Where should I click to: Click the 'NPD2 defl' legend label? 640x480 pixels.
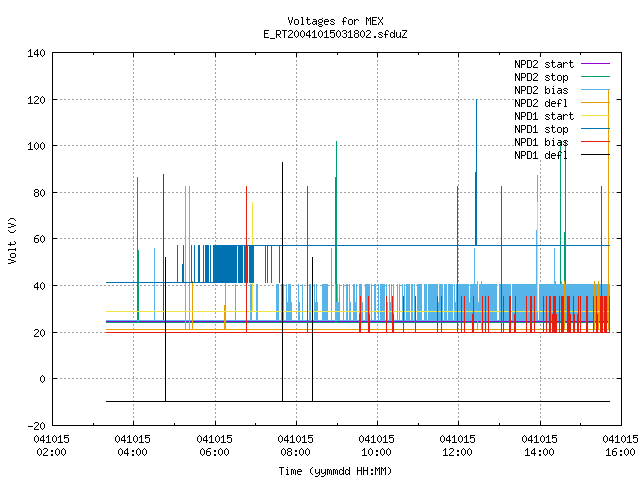coord(541,103)
